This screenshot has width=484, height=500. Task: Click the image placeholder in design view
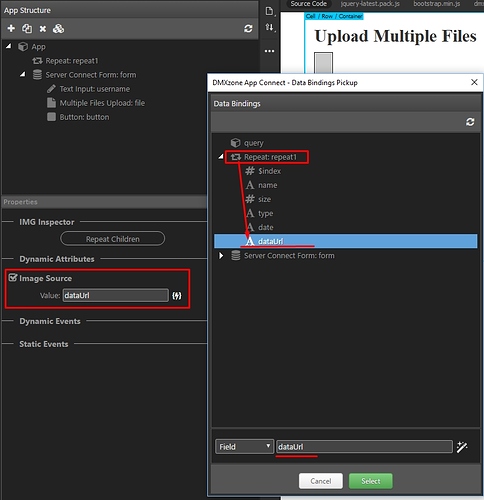[323, 62]
